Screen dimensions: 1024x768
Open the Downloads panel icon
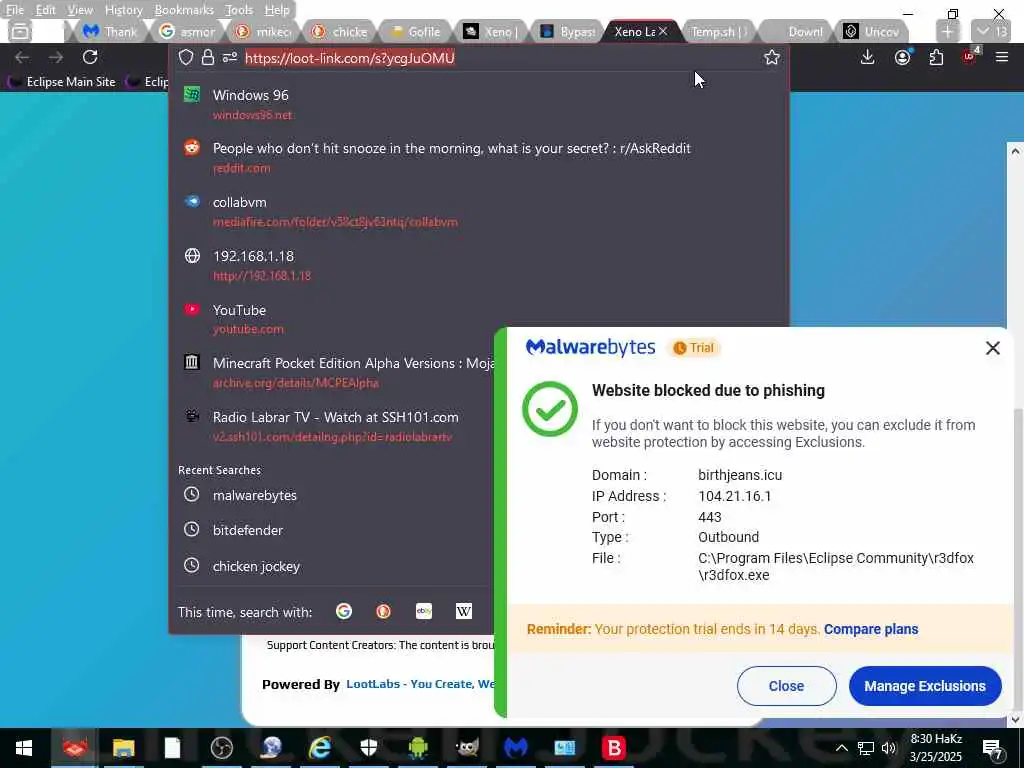coord(867,57)
